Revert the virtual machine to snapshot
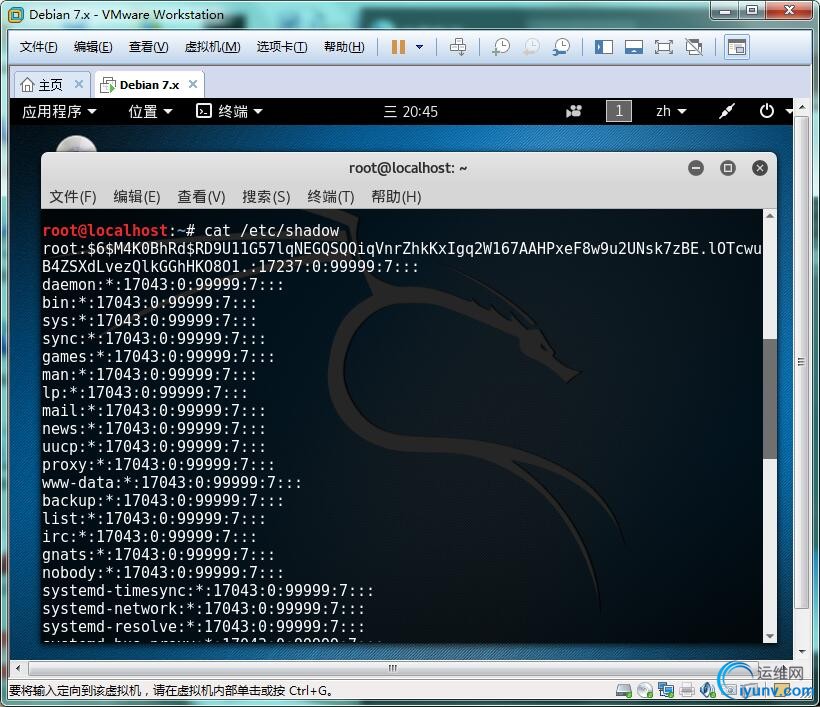This screenshot has width=820, height=707. (x=531, y=47)
